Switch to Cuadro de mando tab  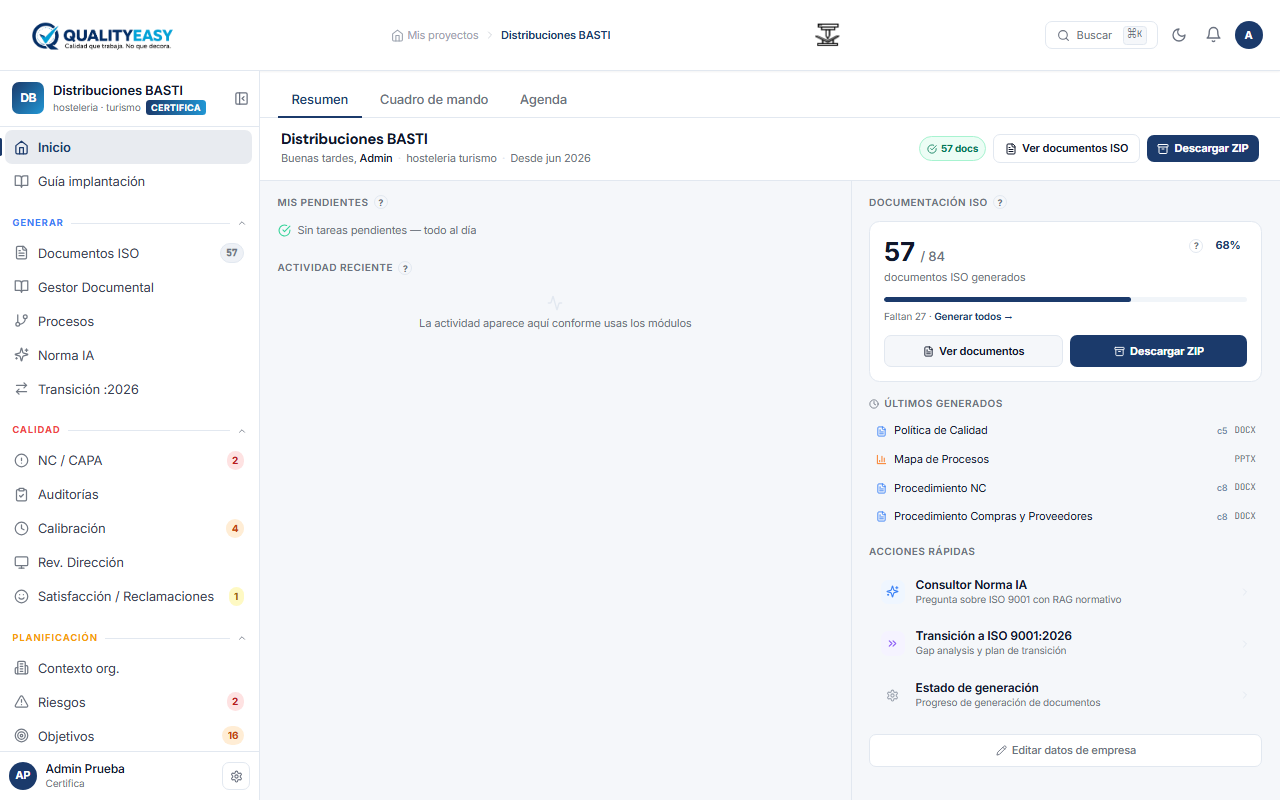click(434, 99)
